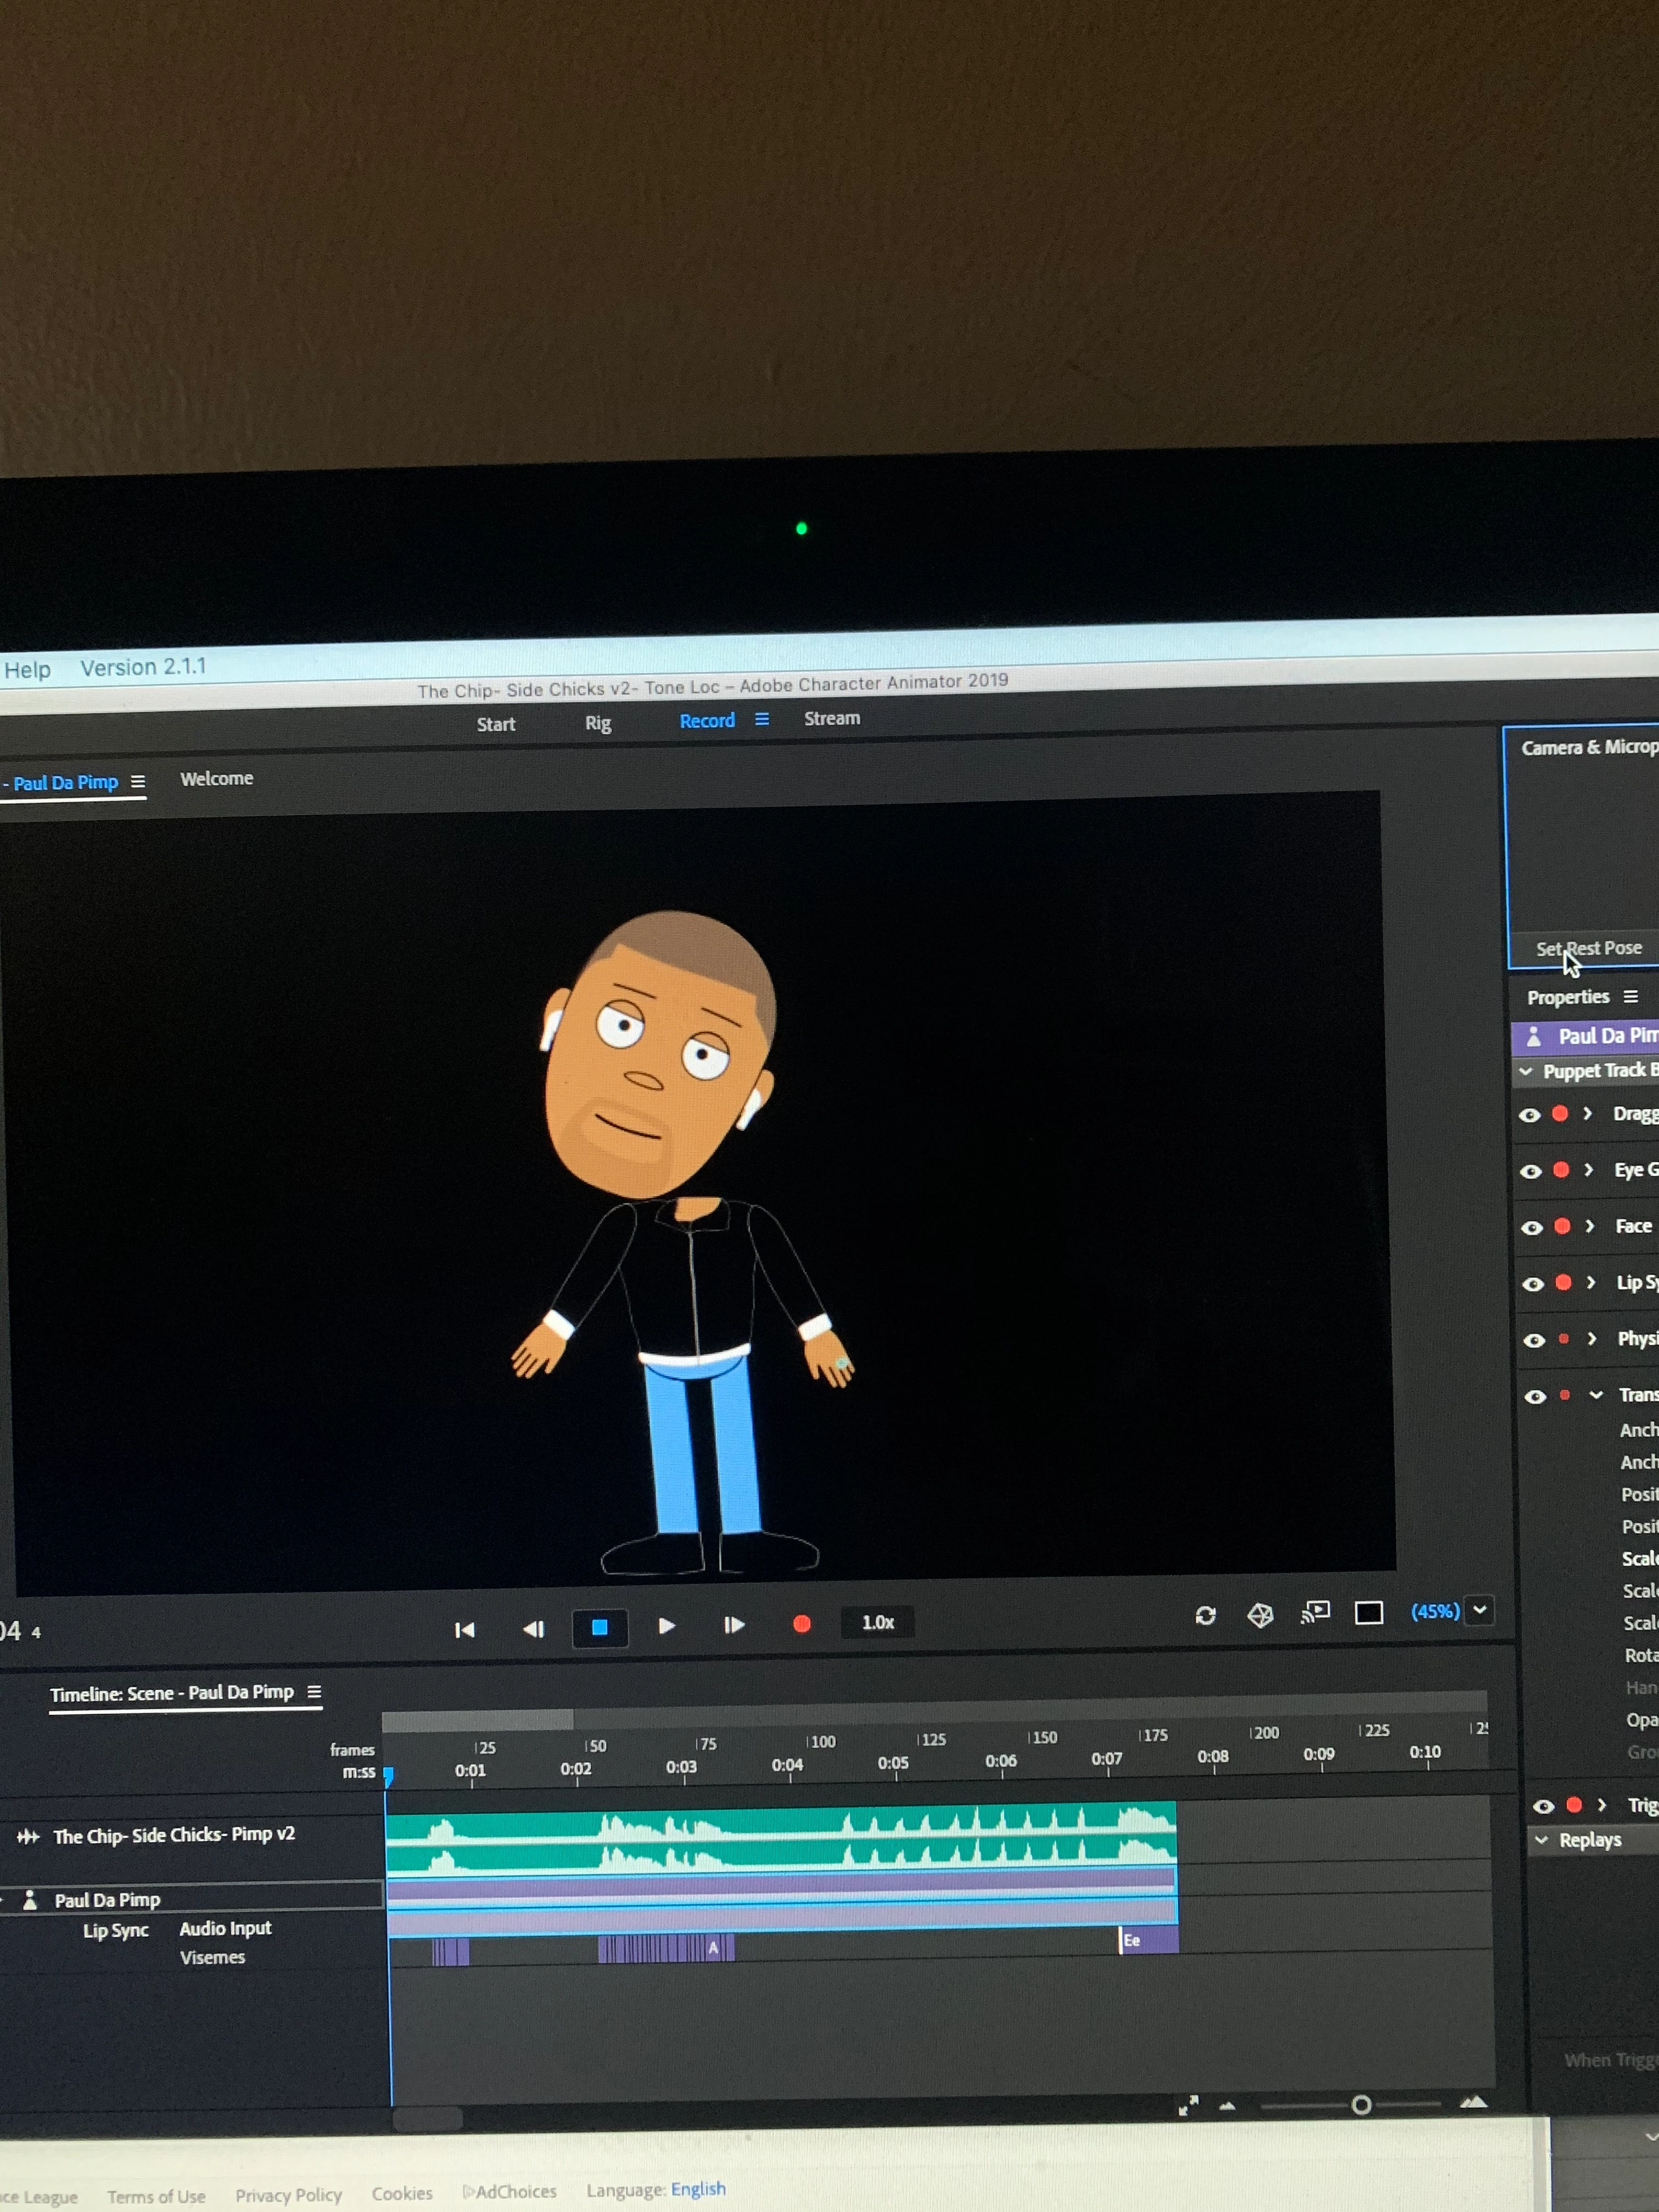The width and height of the screenshot is (1659, 2212).
Task: Click the AdChoices link in the browser footer
Action: click(x=510, y=2191)
